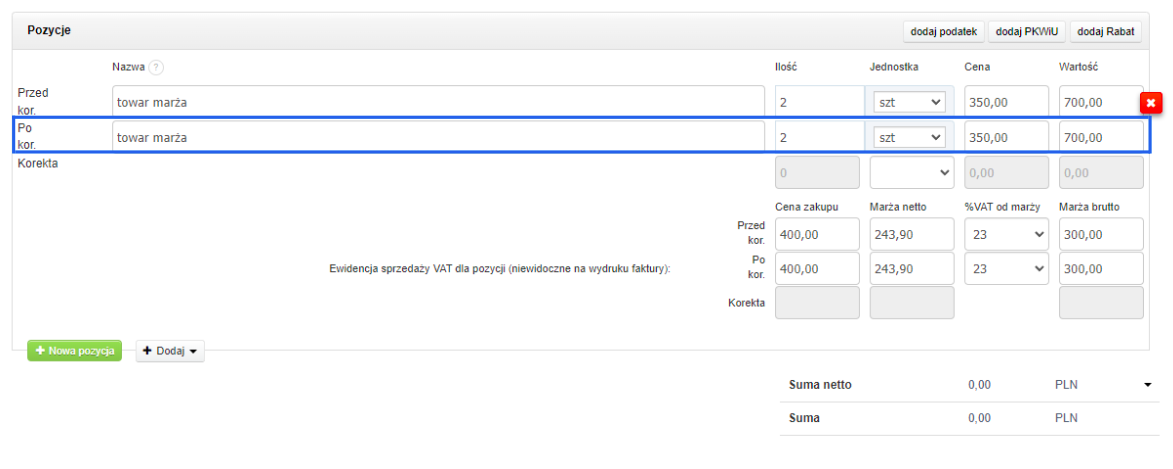The height and width of the screenshot is (469, 1173).
Task: Expand the Przed kor. %VAT od marży dropdown
Action: [x=1005, y=234]
